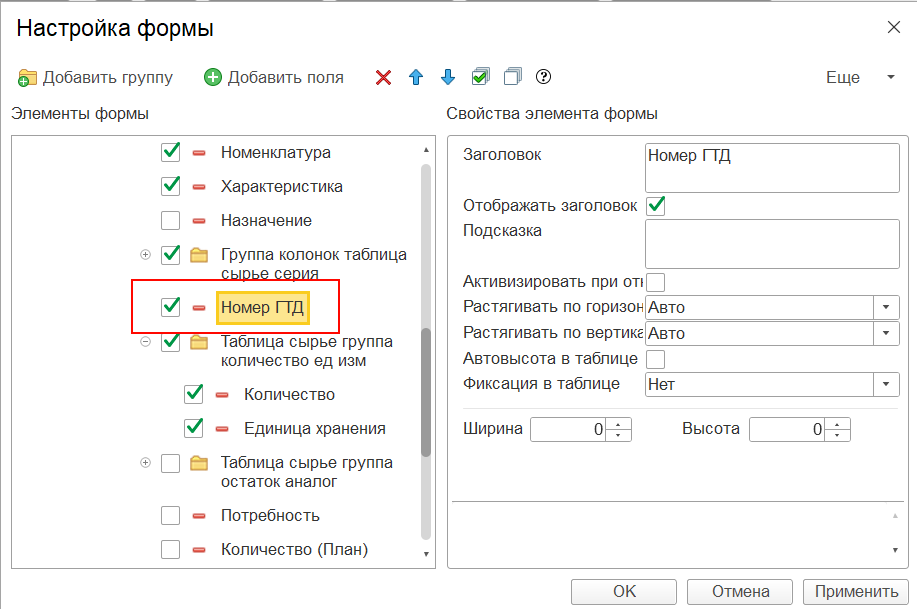Uncheck the Отображать заголовок checkbox

(x=656, y=206)
